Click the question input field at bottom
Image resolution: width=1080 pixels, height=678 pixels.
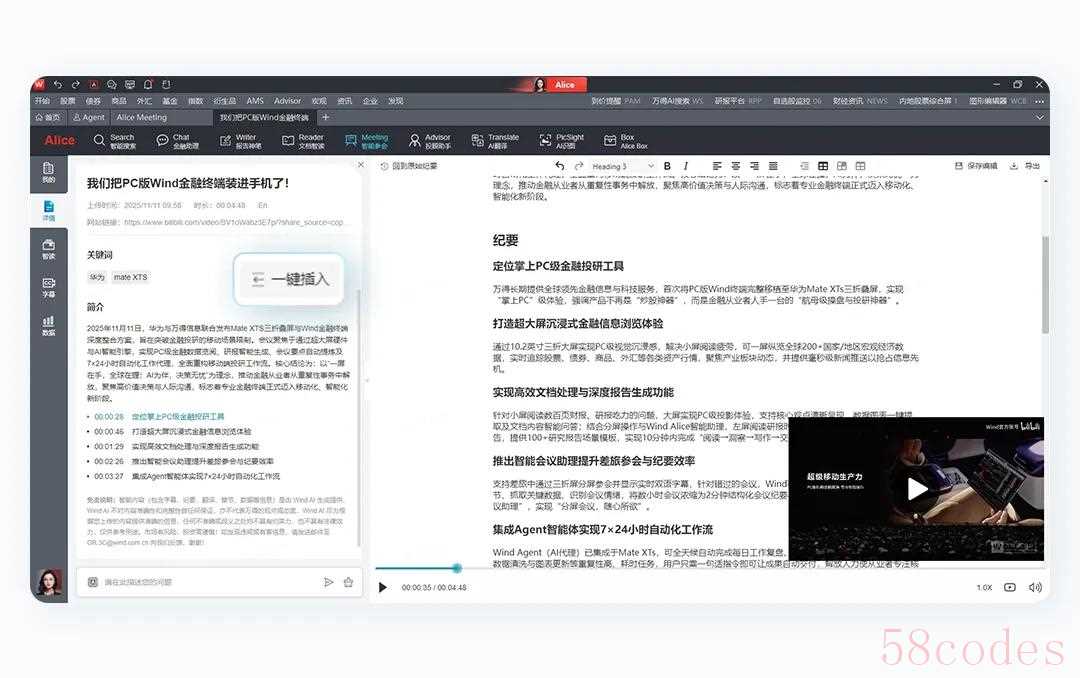210,581
